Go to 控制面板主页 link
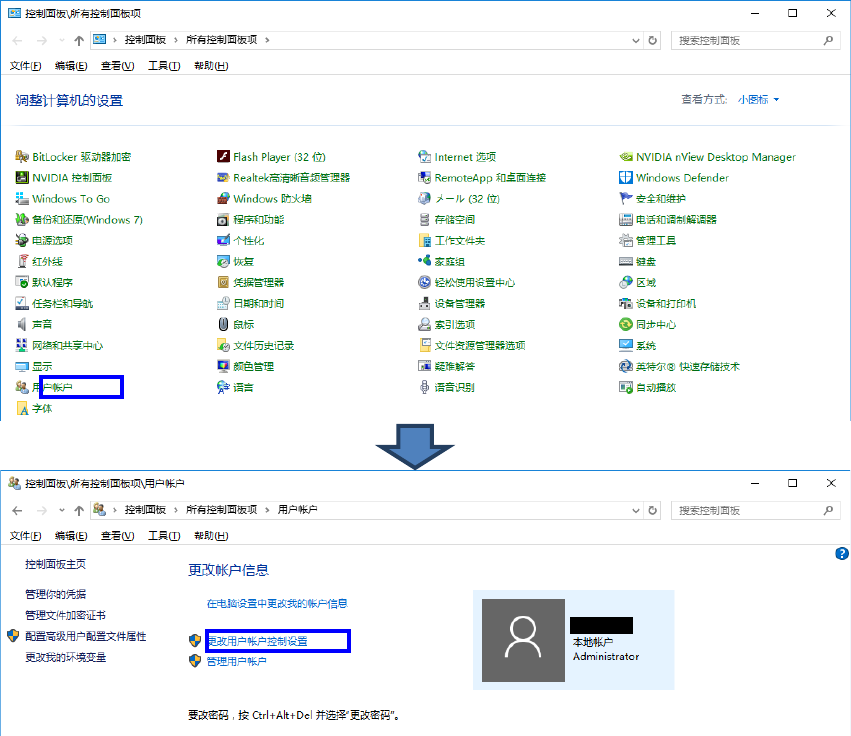This screenshot has height=736, width=851. coord(55,564)
